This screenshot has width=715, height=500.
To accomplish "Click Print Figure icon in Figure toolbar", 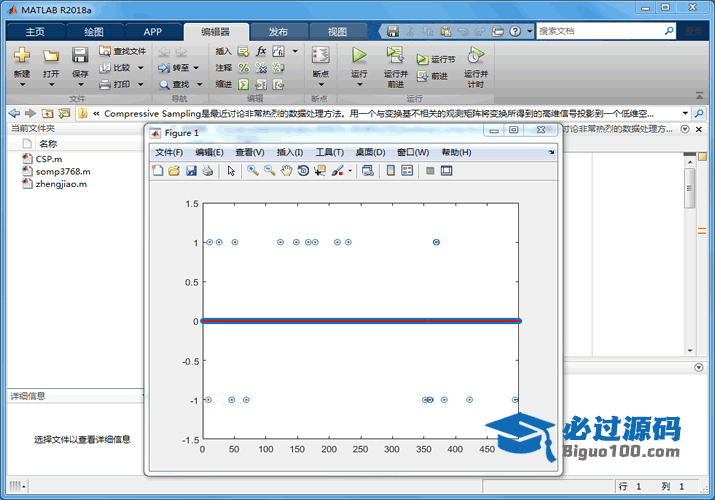I will [x=208, y=170].
